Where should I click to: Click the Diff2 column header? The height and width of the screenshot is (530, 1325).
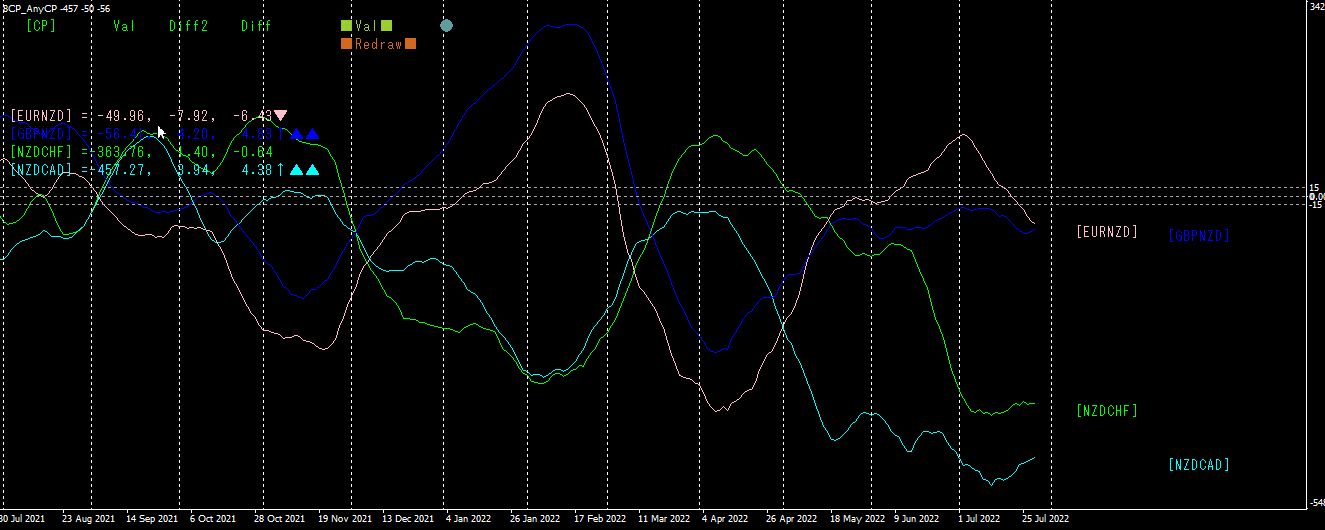(x=189, y=26)
